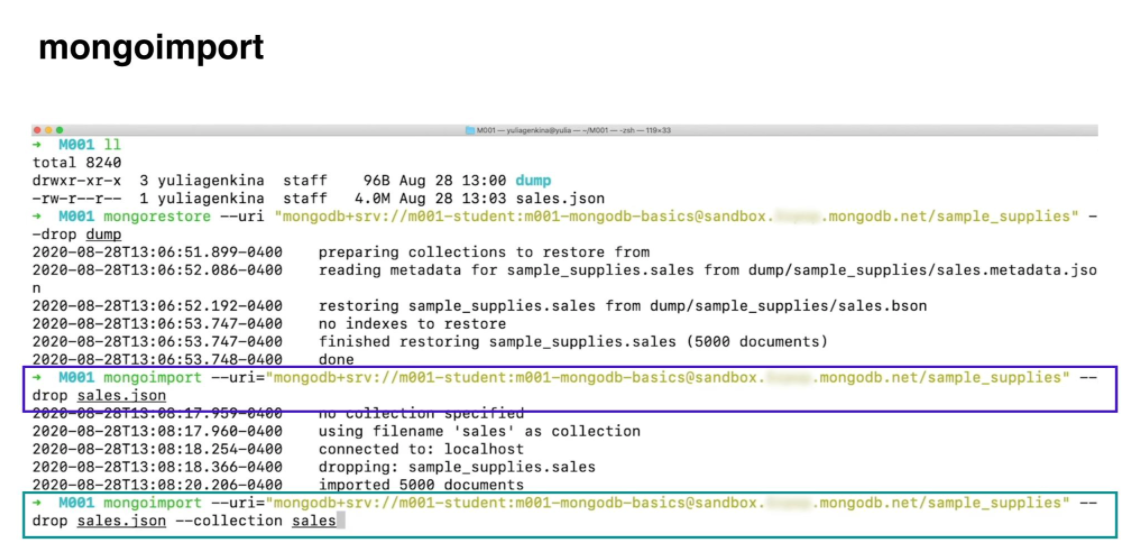Select the 'imported 5000 documents' message
The width and height of the screenshot is (1125, 551).
pos(421,485)
